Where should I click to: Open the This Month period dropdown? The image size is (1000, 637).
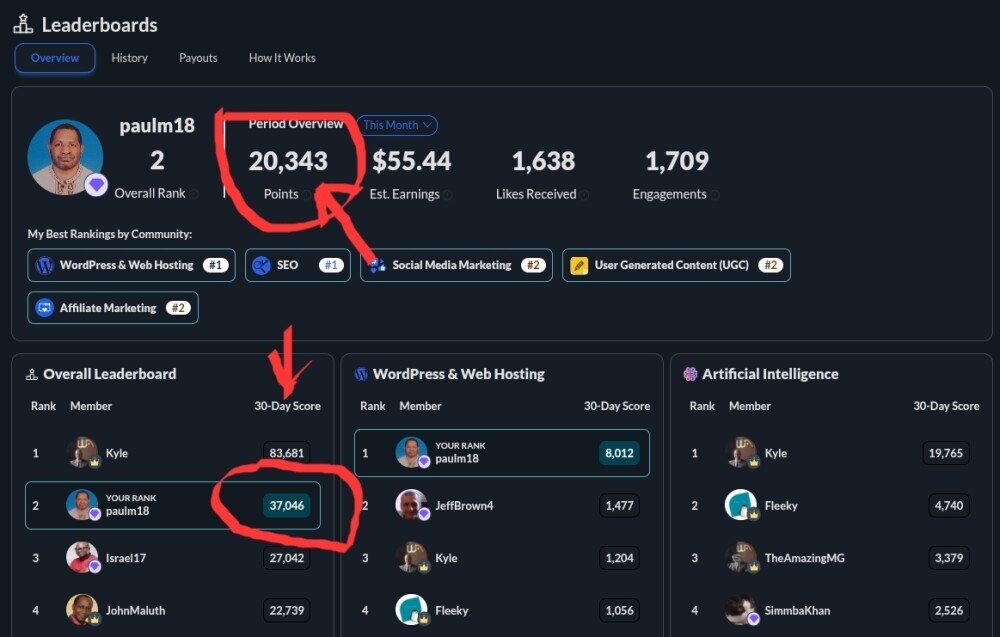[396, 125]
